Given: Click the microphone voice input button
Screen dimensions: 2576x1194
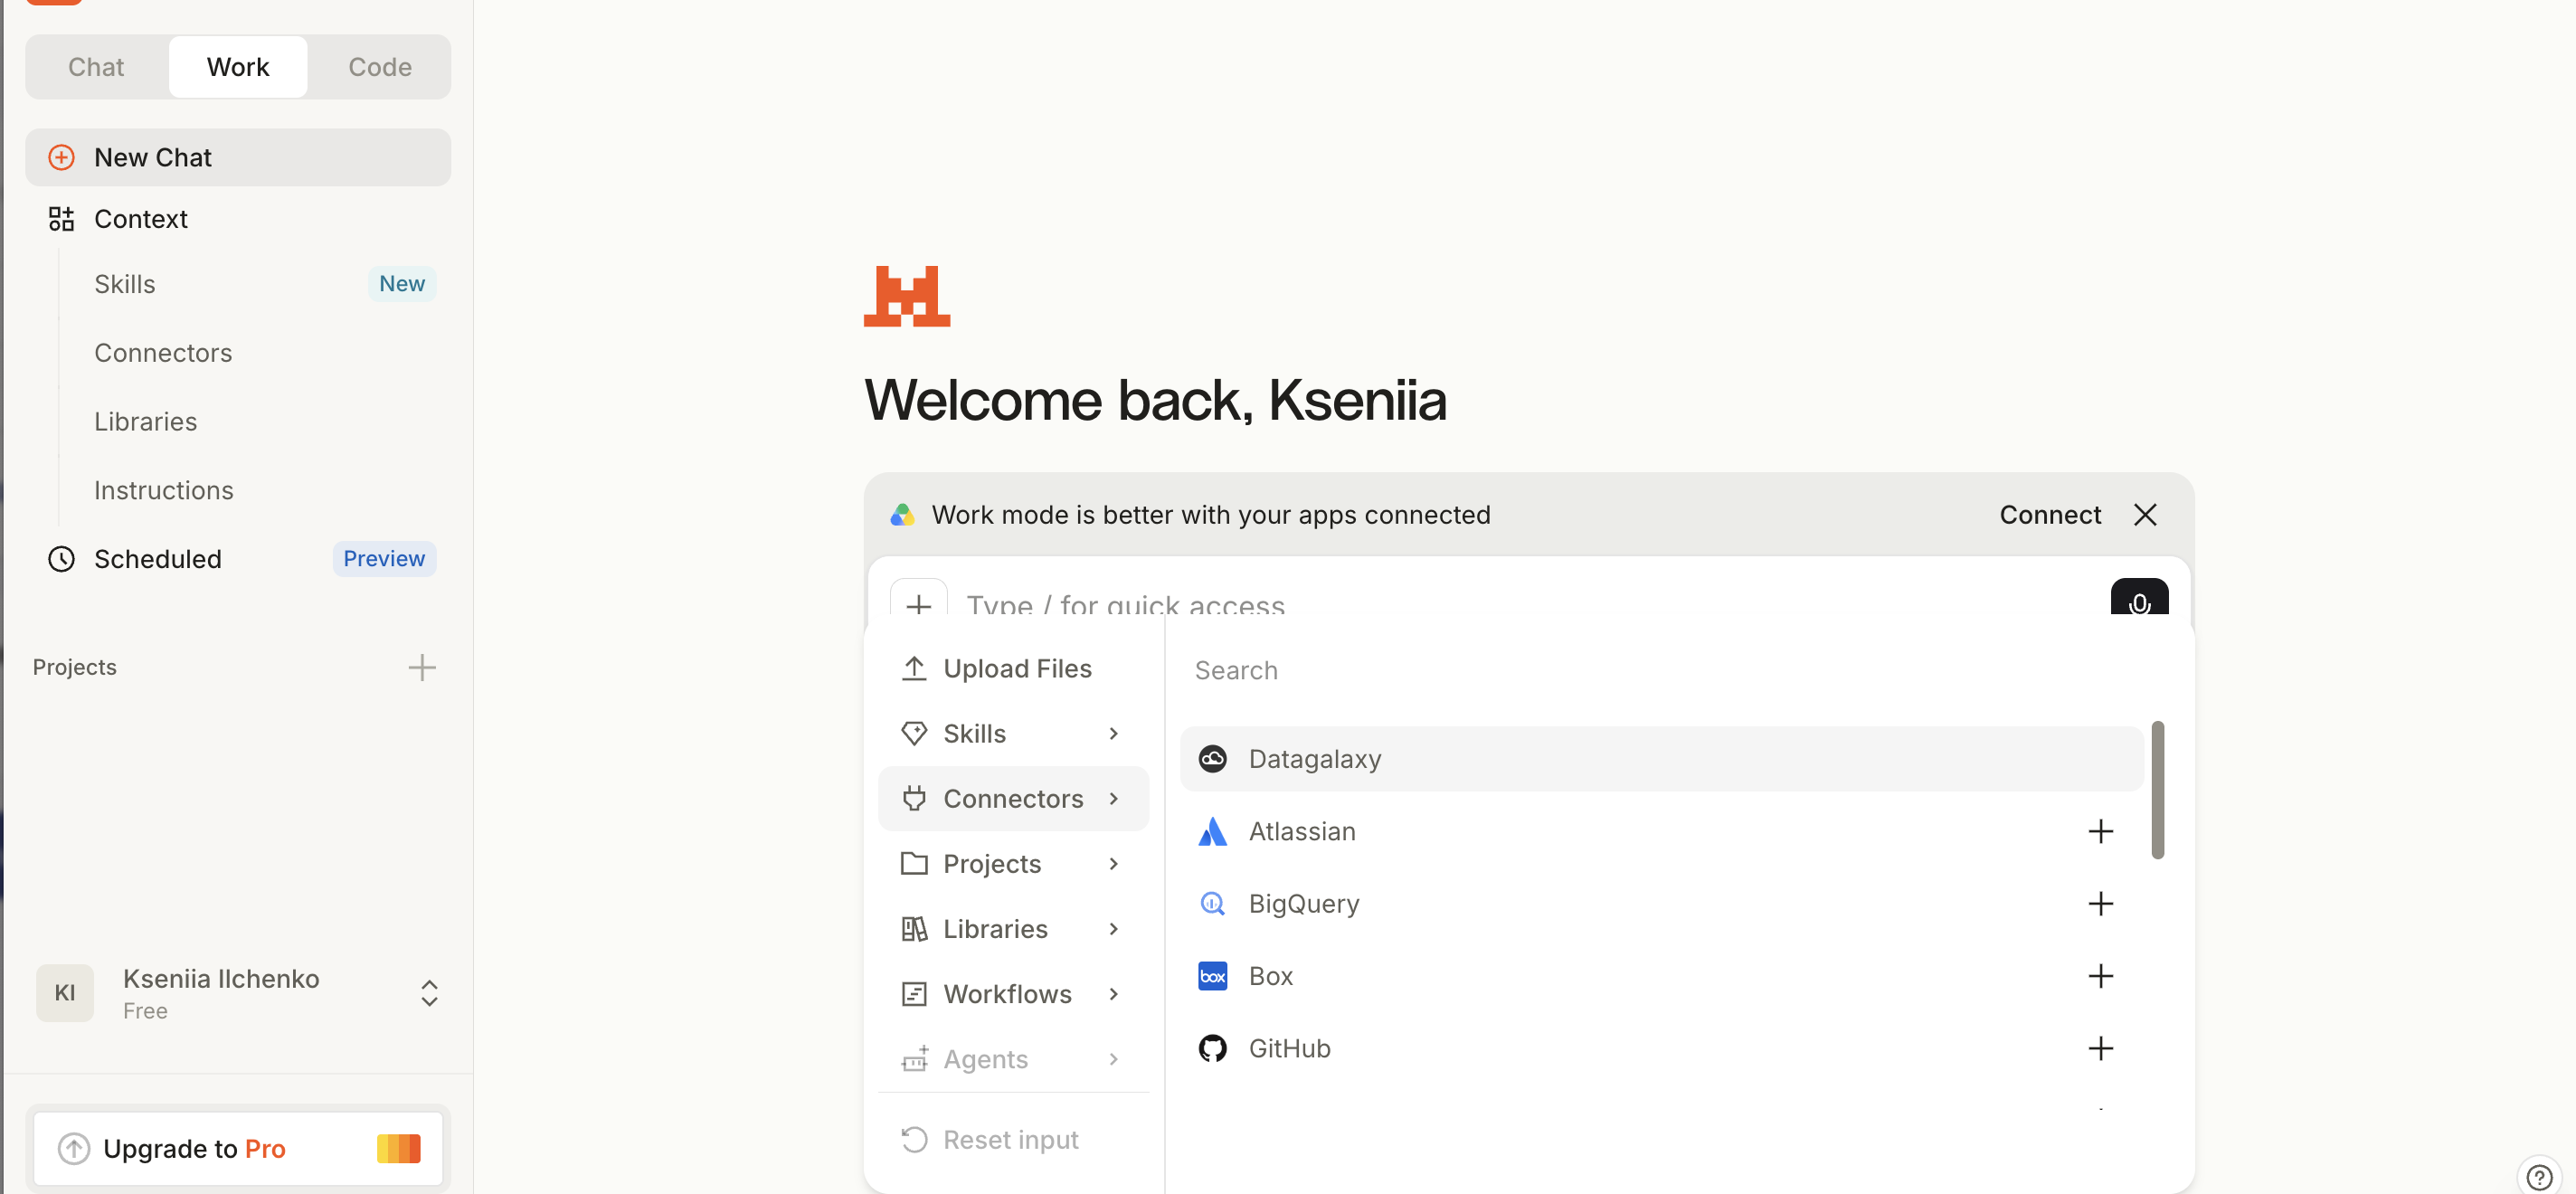Looking at the screenshot, I should tap(2139, 599).
